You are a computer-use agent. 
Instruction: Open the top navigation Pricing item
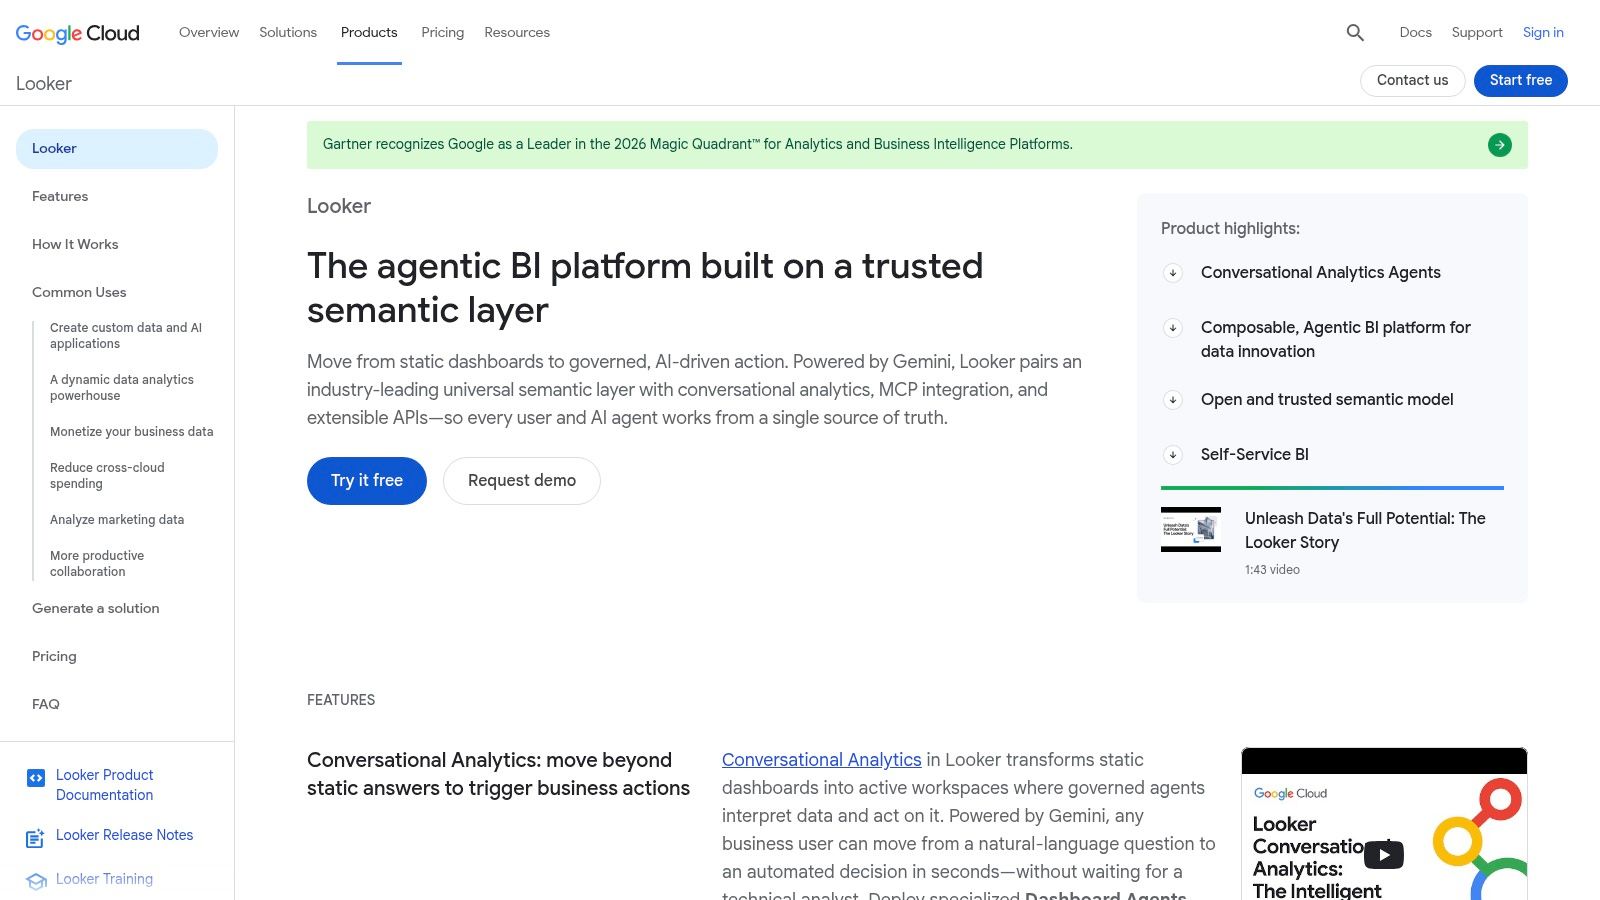pos(443,32)
